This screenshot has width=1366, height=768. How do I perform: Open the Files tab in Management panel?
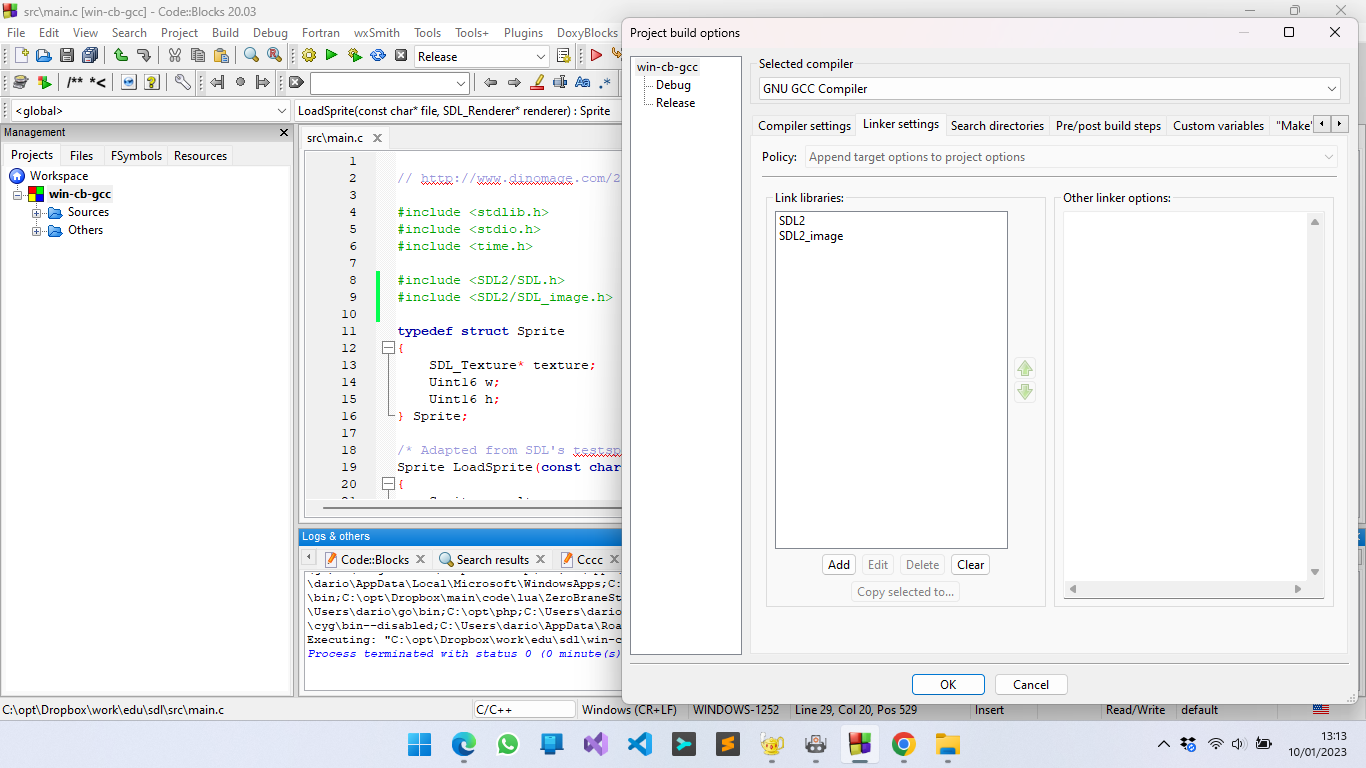[81, 156]
